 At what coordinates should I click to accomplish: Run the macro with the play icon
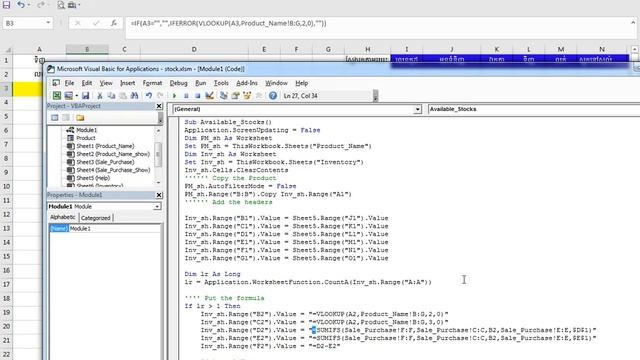(174, 96)
